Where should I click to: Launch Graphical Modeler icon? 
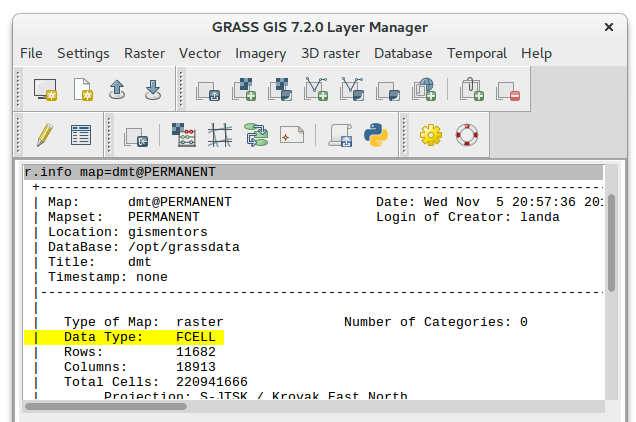click(x=256, y=135)
